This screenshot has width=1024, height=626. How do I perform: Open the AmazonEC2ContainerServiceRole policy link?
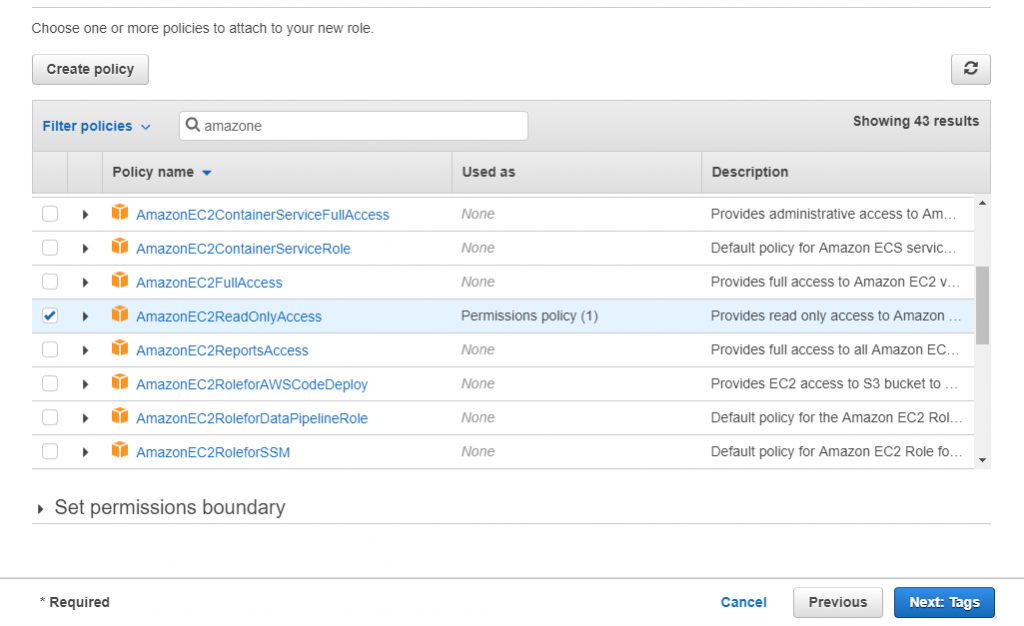(x=243, y=249)
